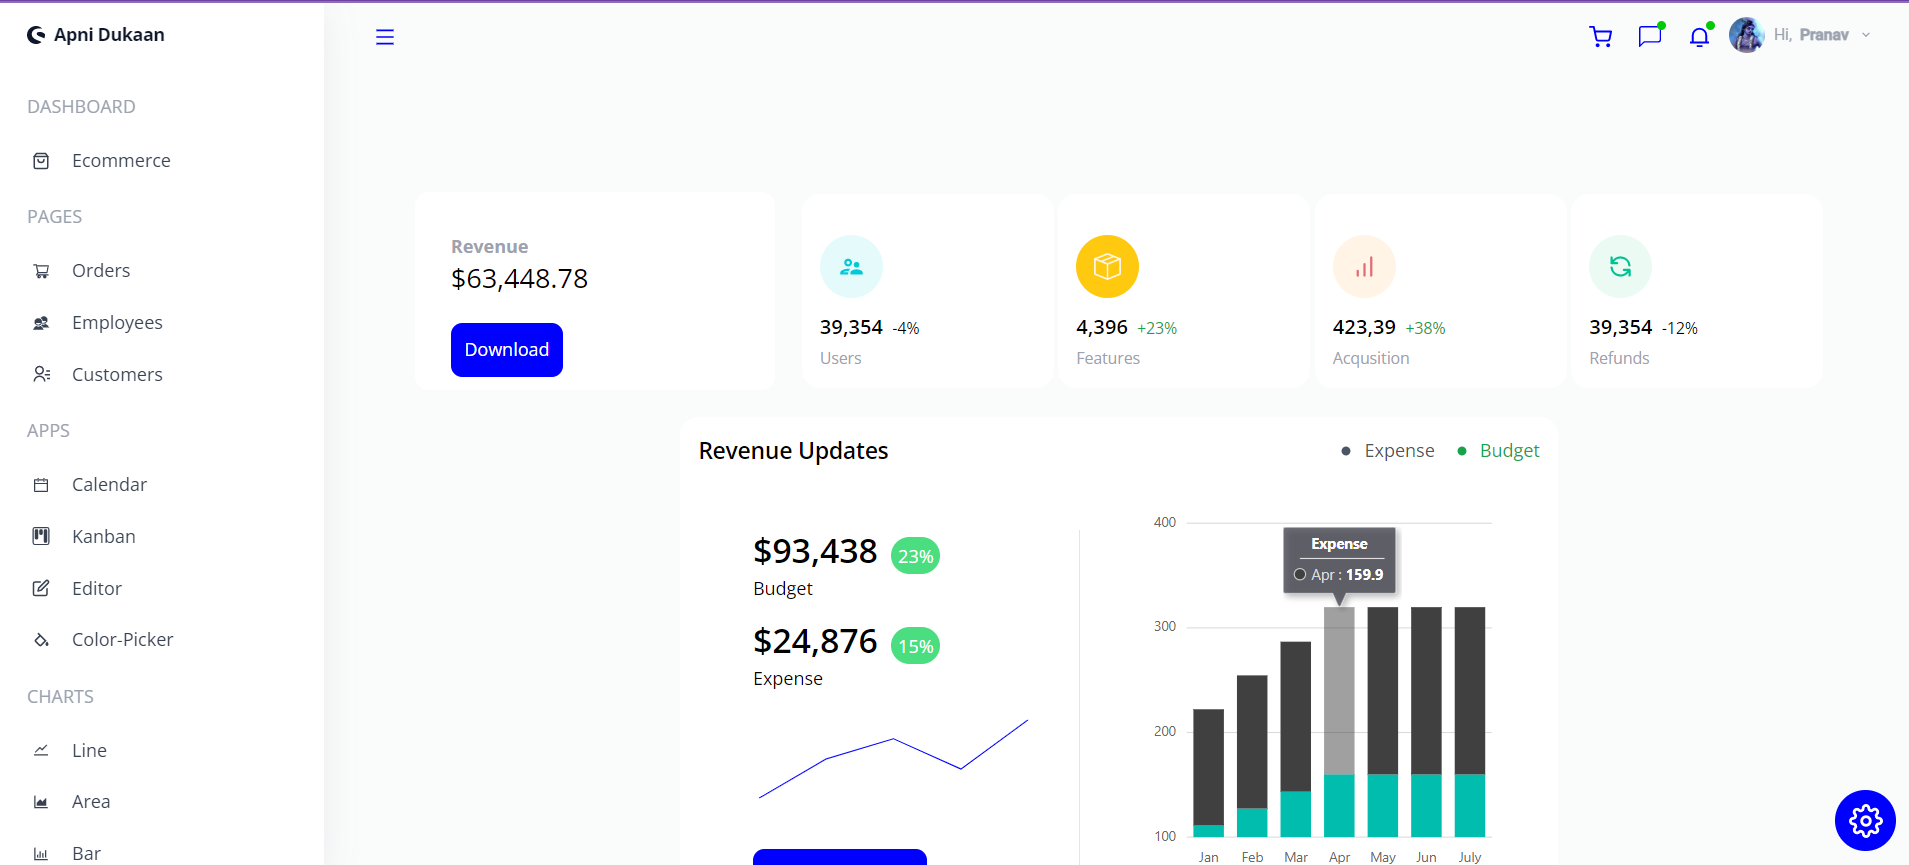Click the Mar bar in chart
The image size is (1909, 865).
(1296, 739)
